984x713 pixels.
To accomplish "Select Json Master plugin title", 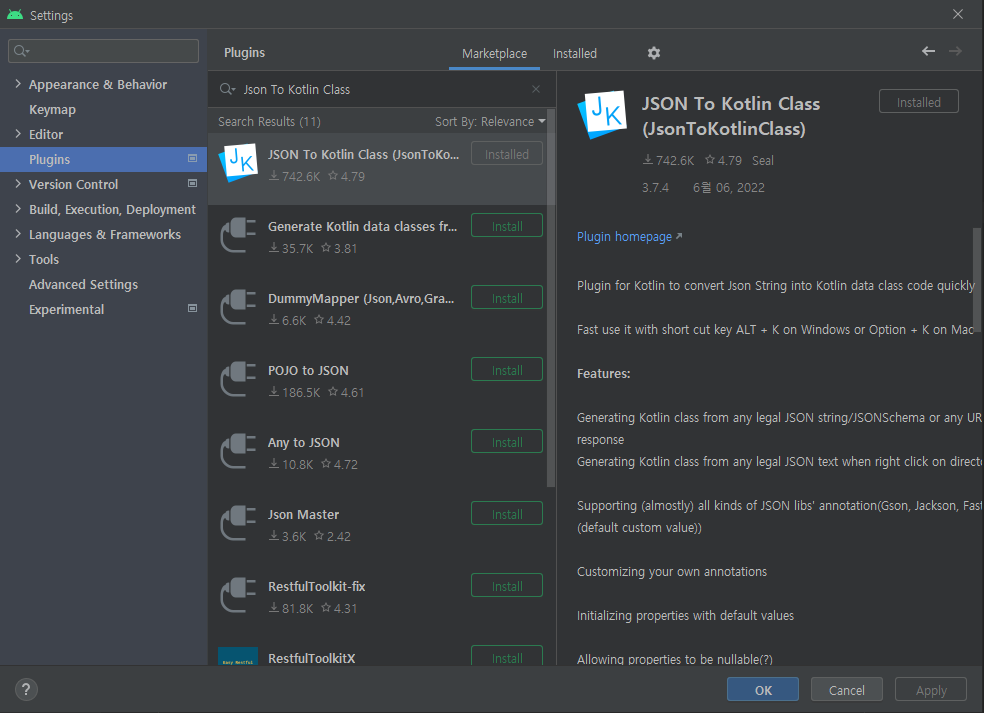I will point(303,515).
